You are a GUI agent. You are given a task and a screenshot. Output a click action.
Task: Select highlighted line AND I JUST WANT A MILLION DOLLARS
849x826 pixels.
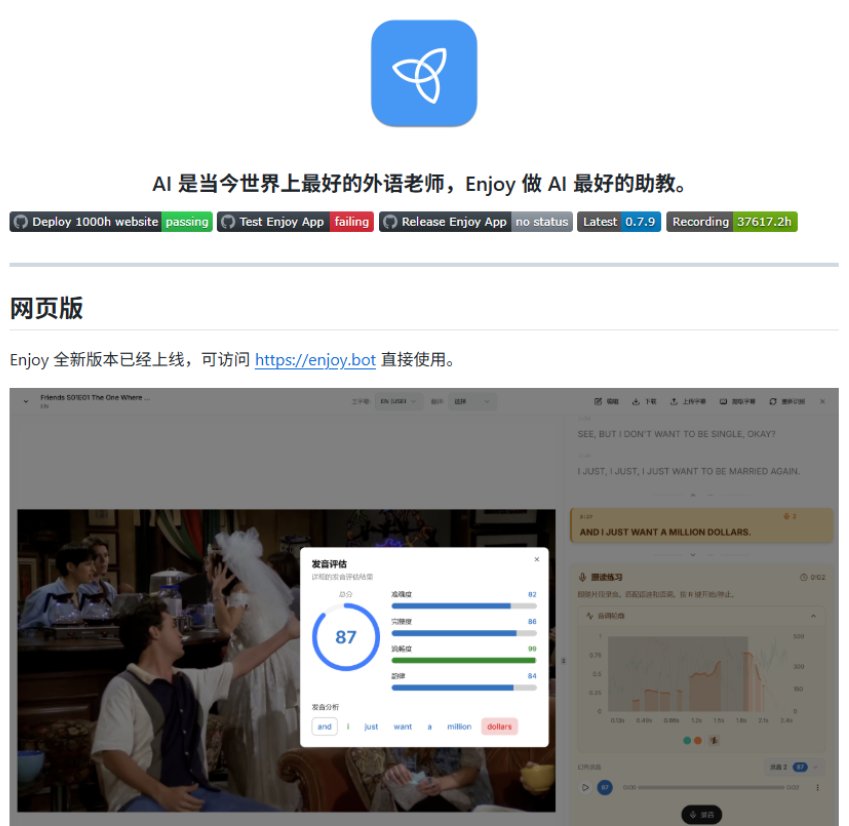[x=702, y=526]
